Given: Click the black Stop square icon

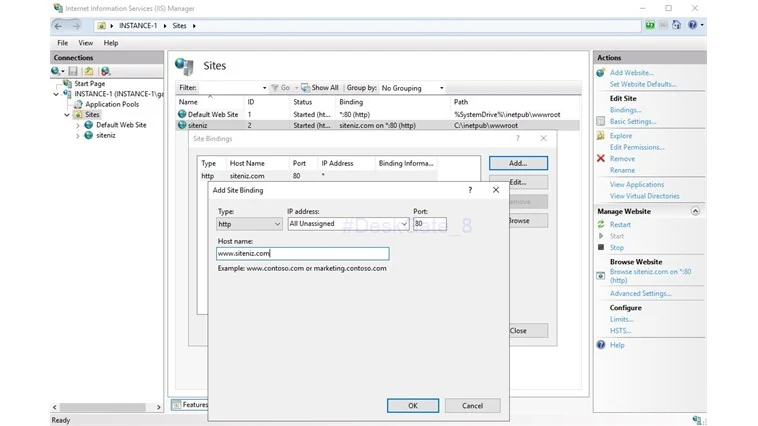Looking at the screenshot, I should (x=601, y=248).
